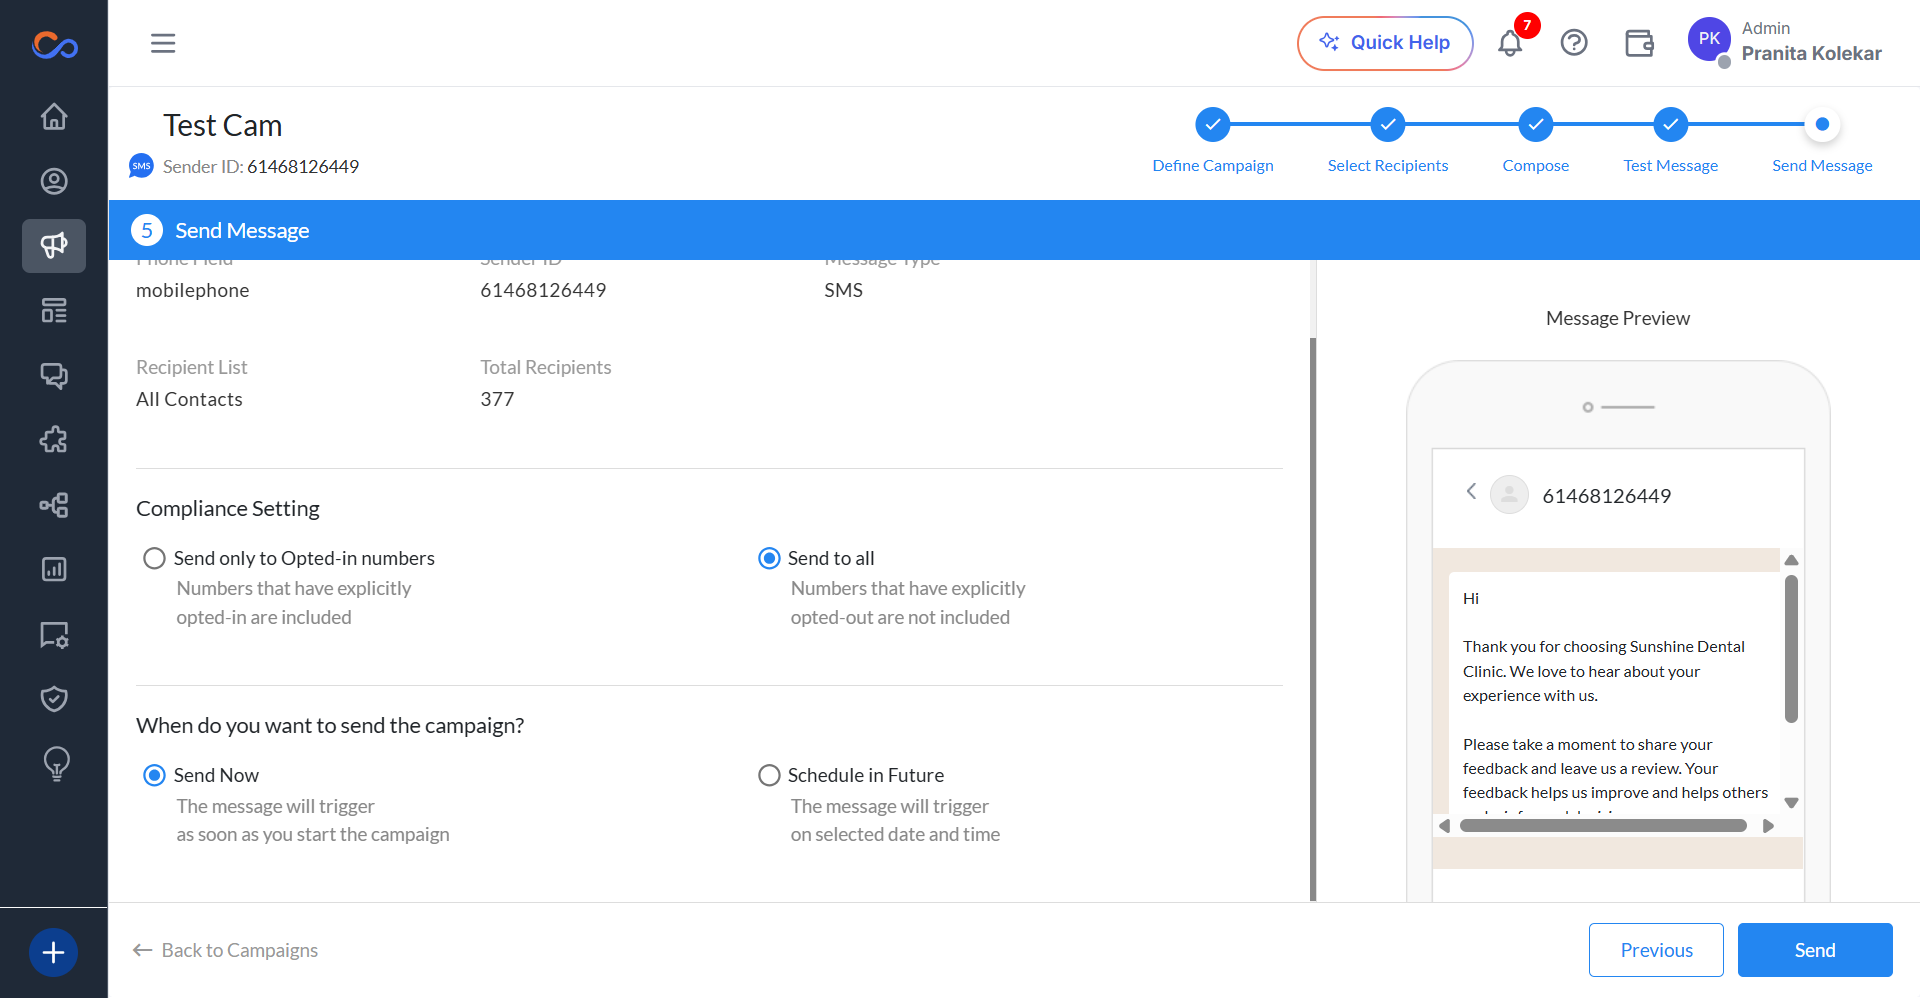Open the chat settings icon in sidebar
The height and width of the screenshot is (998, 1920).
[x=54, y=634]
